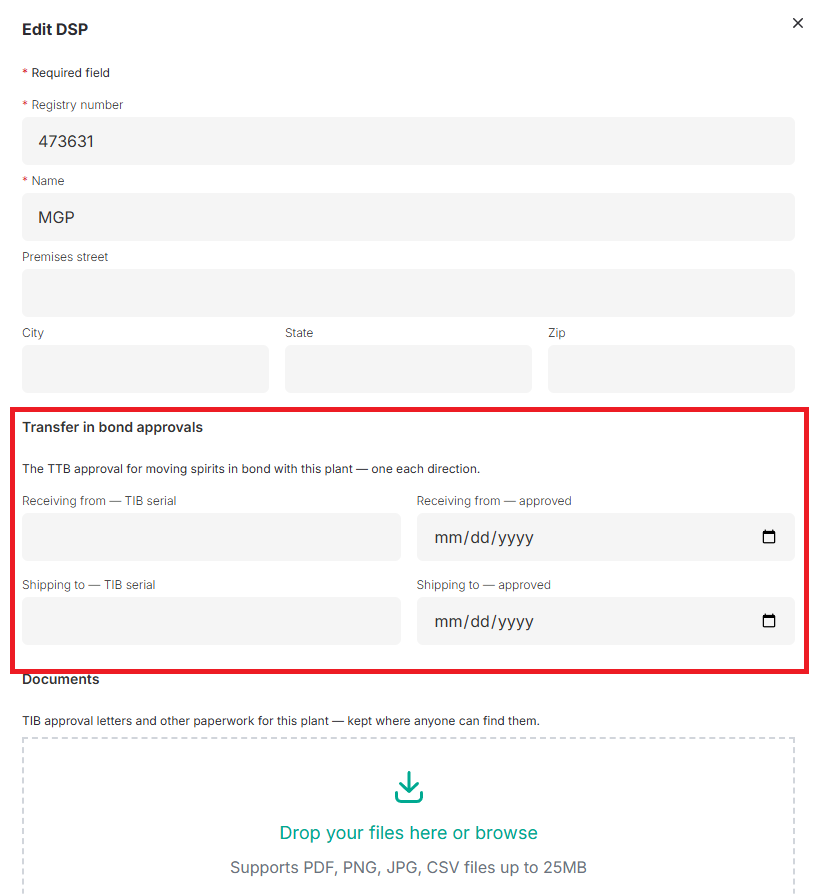
Task: Select year segment in Receiving from approved date
Action: [516, 538]
